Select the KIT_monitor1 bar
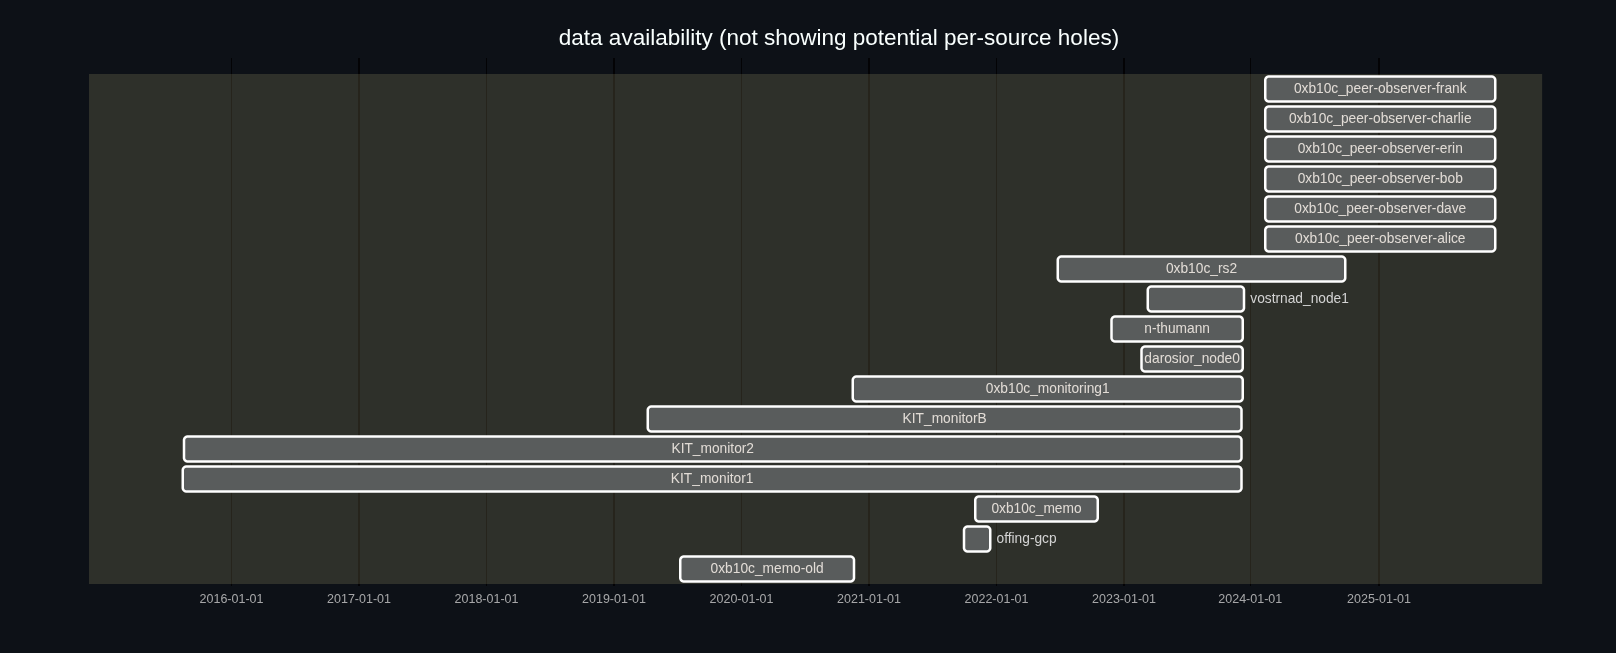This screenshot has height=653, width=1616. 711,479
